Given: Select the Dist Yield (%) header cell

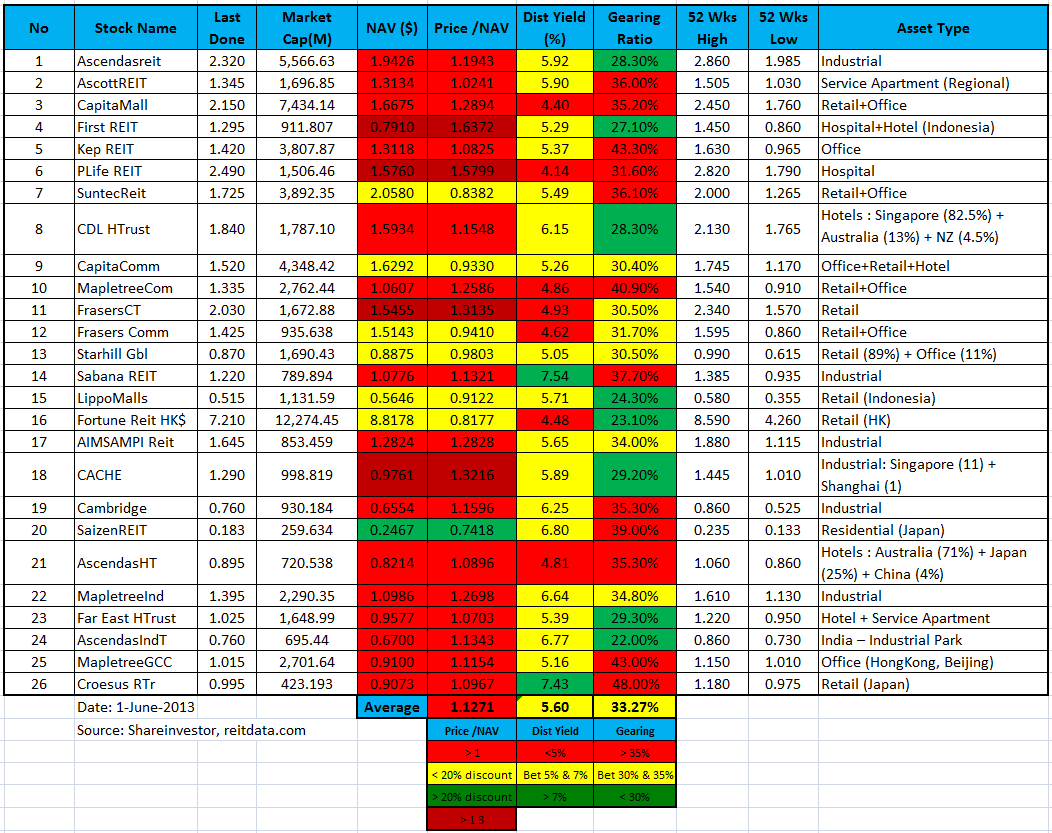Looking at the screenshot, I should coord(555,28).
